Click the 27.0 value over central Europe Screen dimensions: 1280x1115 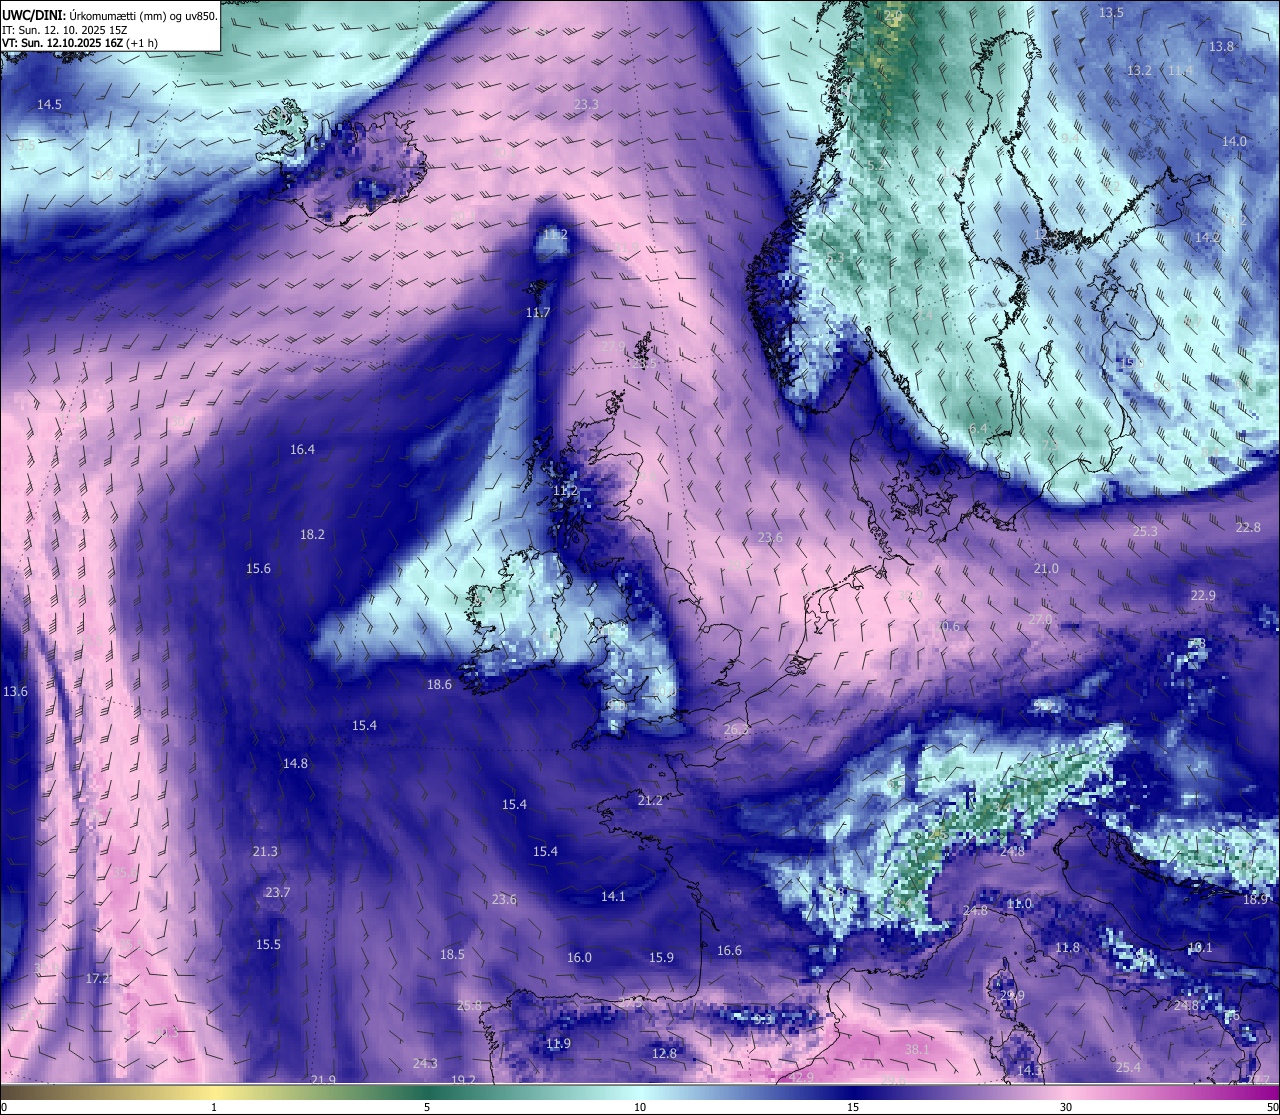click(x=1040, y=620)
